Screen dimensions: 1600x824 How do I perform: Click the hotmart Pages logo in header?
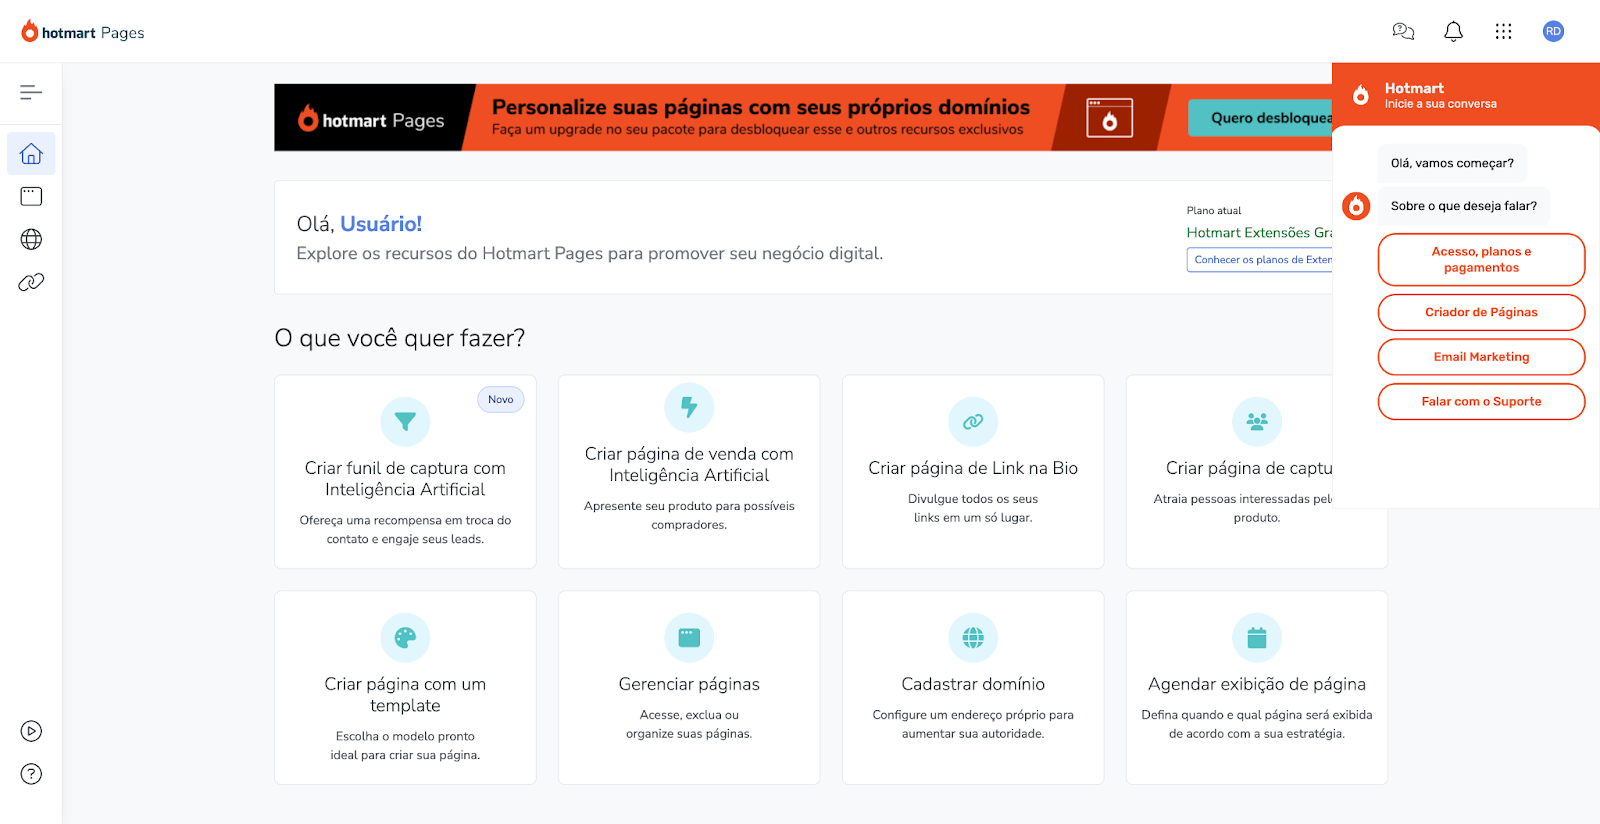83,32
